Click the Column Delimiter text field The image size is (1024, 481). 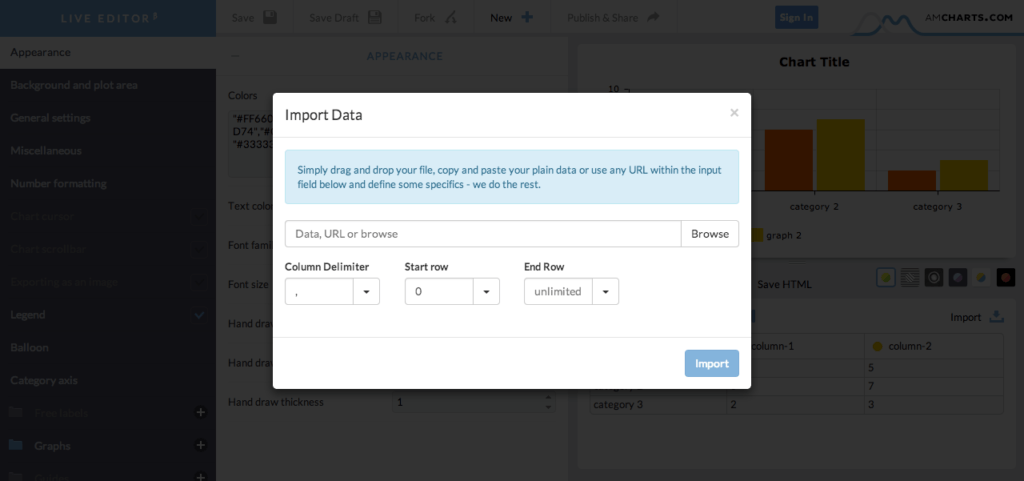(x=319, y=292)
